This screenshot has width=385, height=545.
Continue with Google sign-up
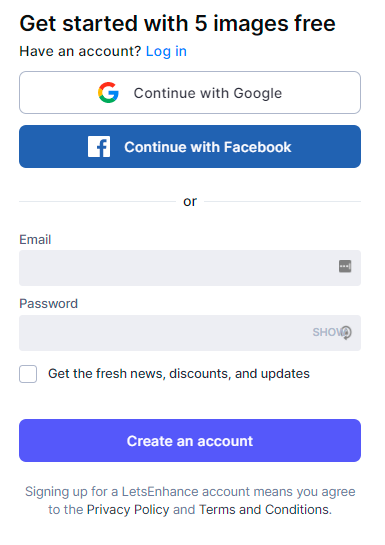[190, 93]
